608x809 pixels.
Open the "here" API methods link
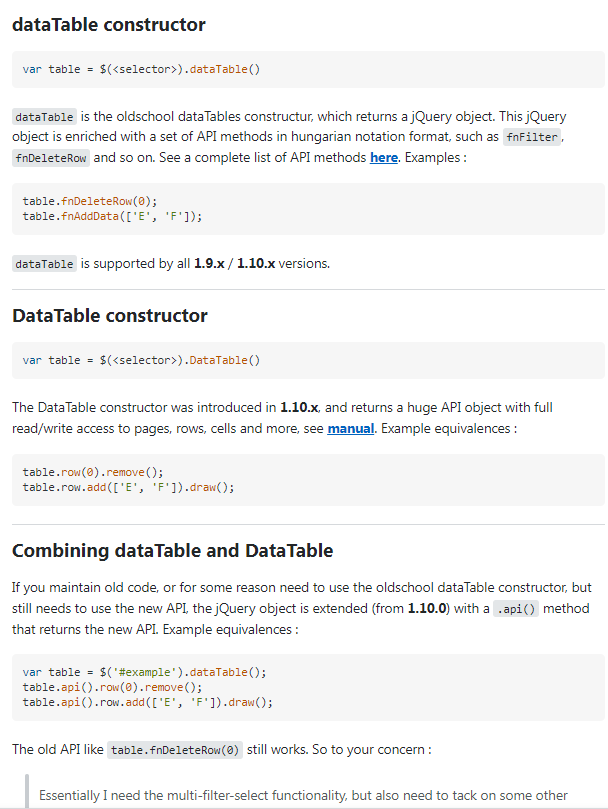[x=384, y=157]
